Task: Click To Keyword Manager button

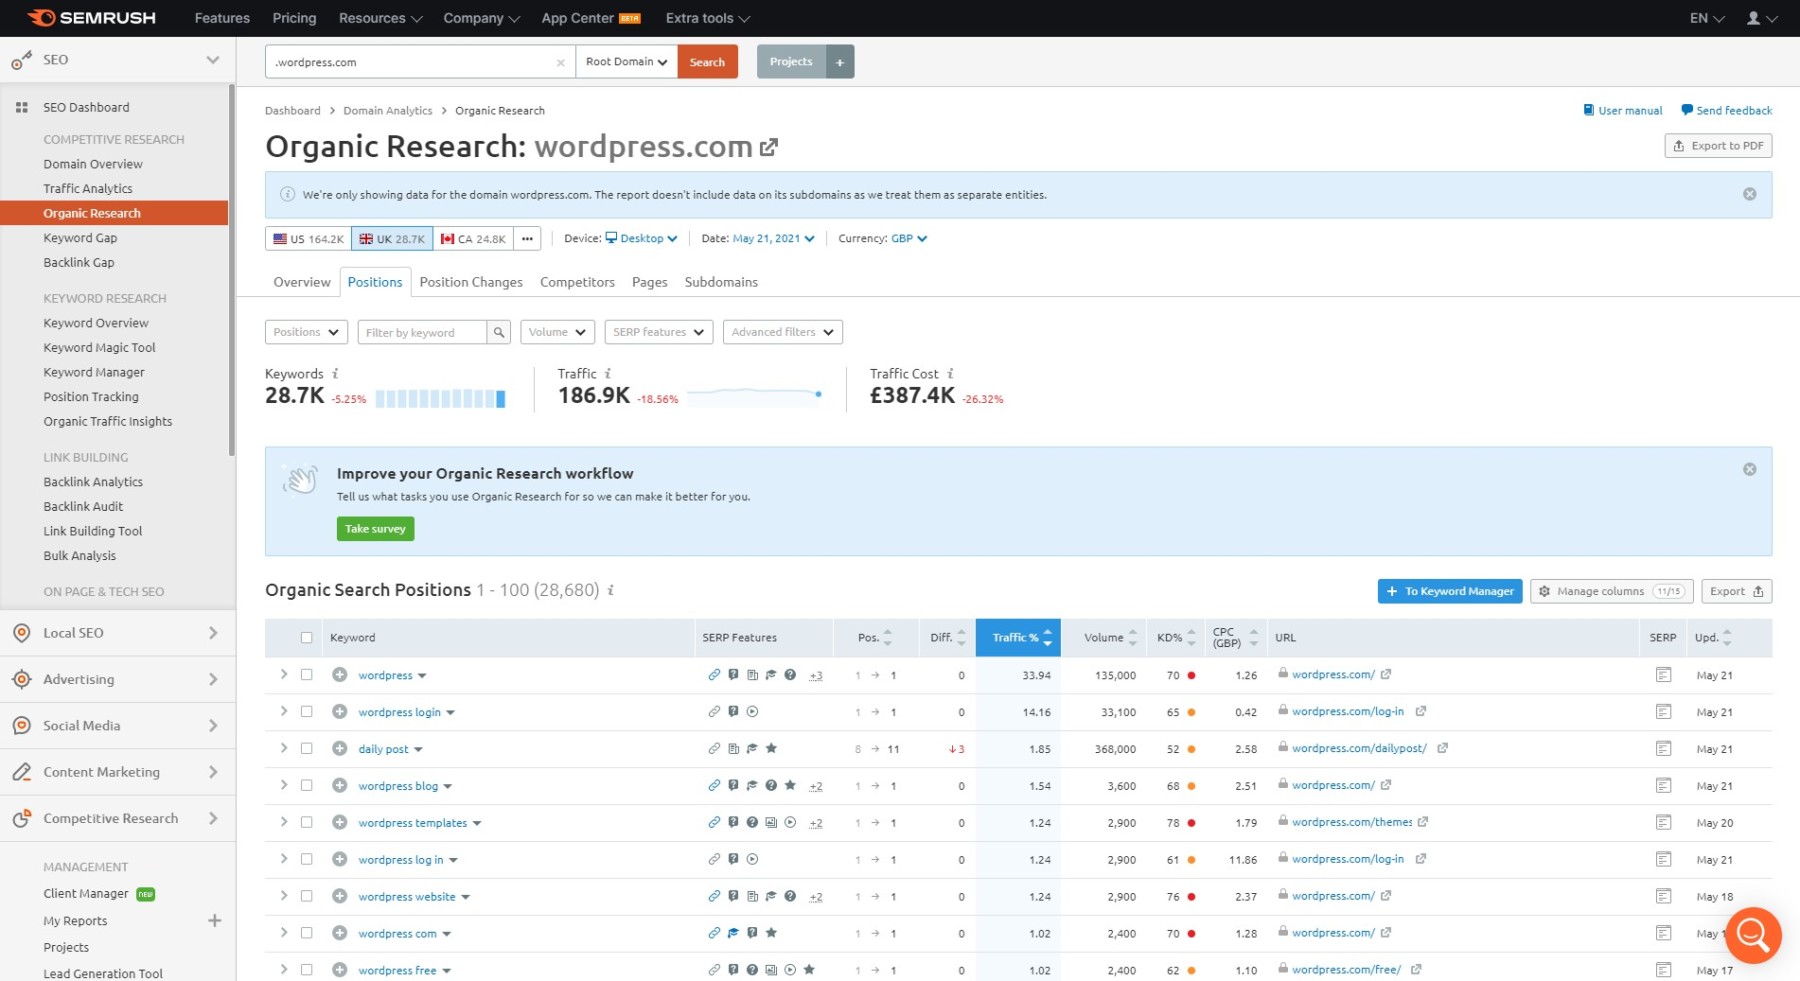Action: pyautogui.click(x=1449, y=591)
